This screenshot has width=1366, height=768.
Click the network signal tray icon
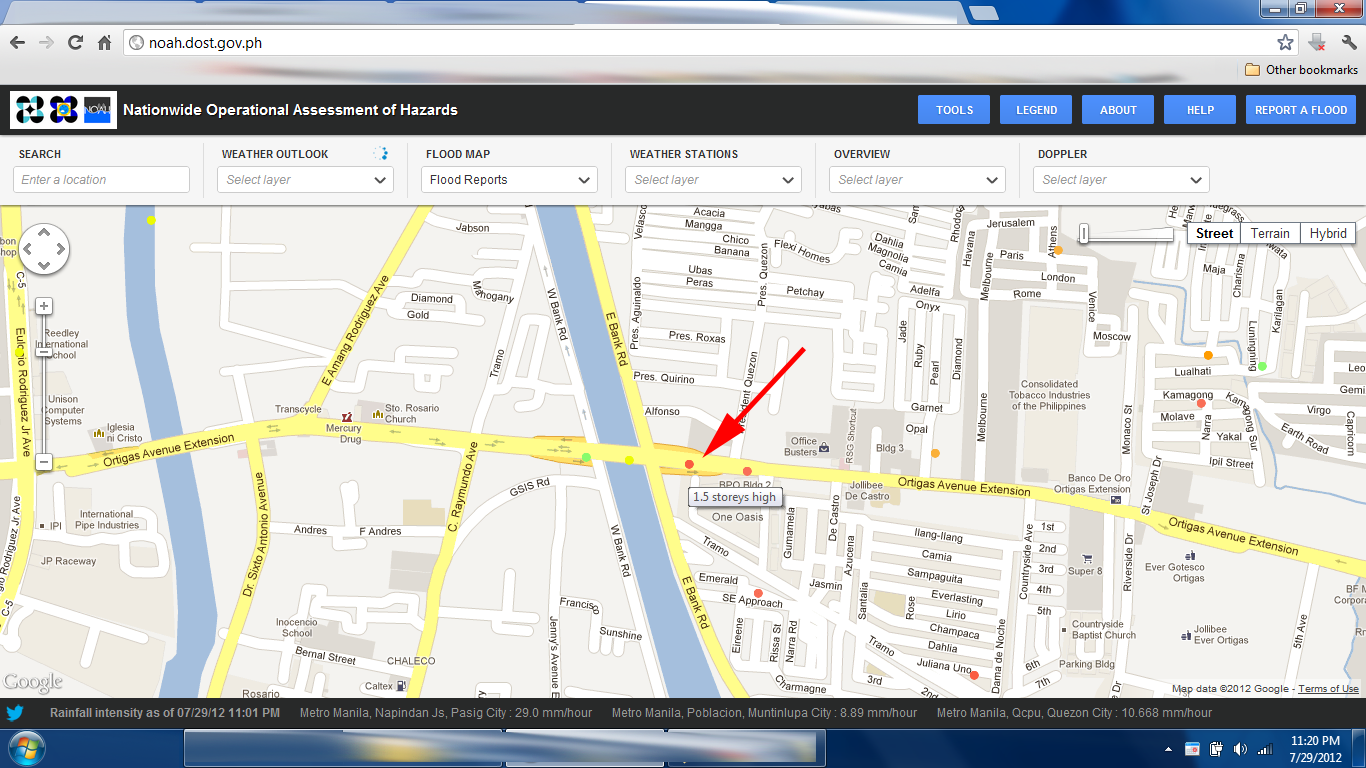[1265, 749]
